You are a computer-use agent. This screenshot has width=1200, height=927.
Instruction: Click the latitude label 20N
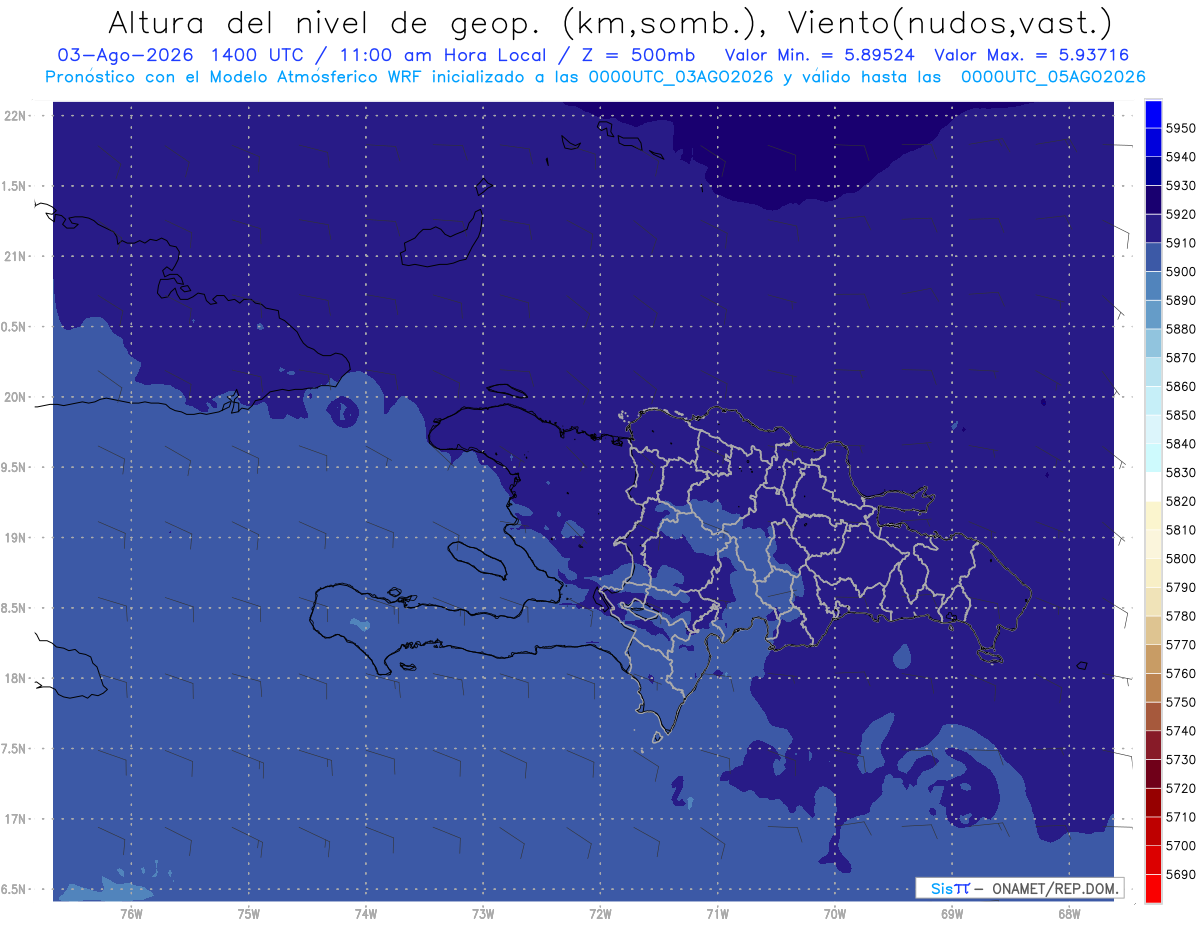click(x=15, y=398)
